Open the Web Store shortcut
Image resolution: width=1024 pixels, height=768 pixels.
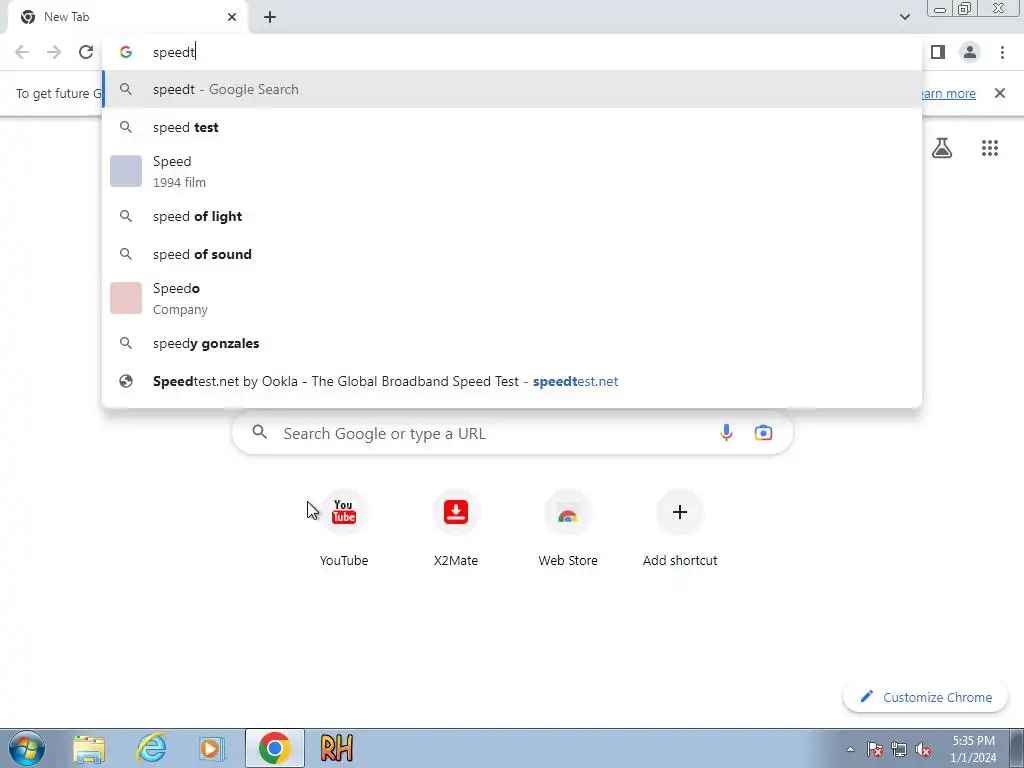coord(568,528)
